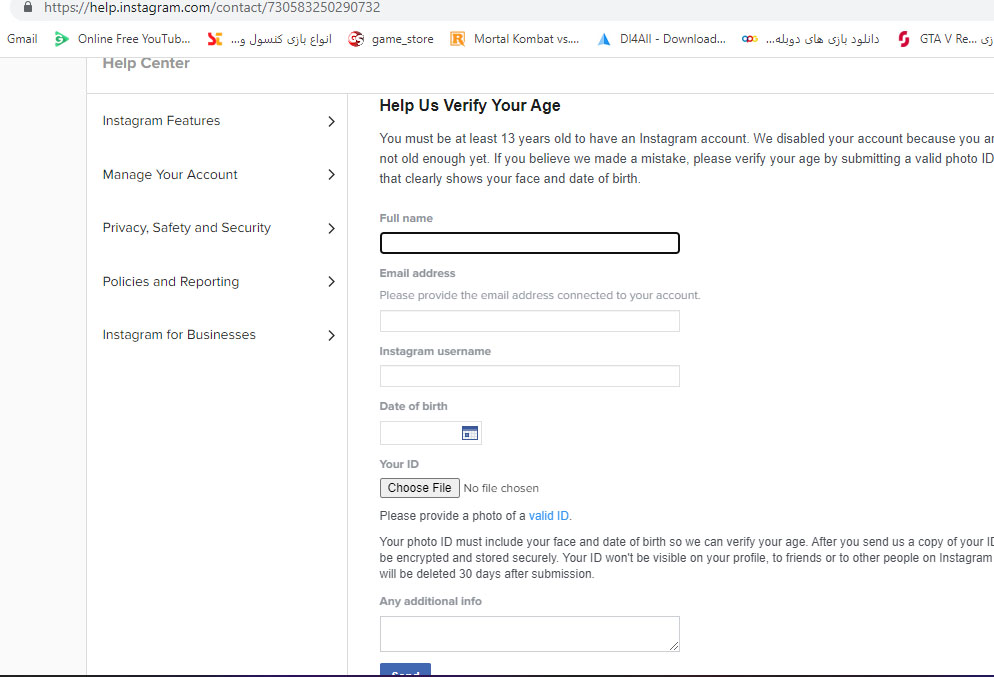Click the Date of birth label
The image size is (994, 677).
pyautogui.click(x=413, y=406)
